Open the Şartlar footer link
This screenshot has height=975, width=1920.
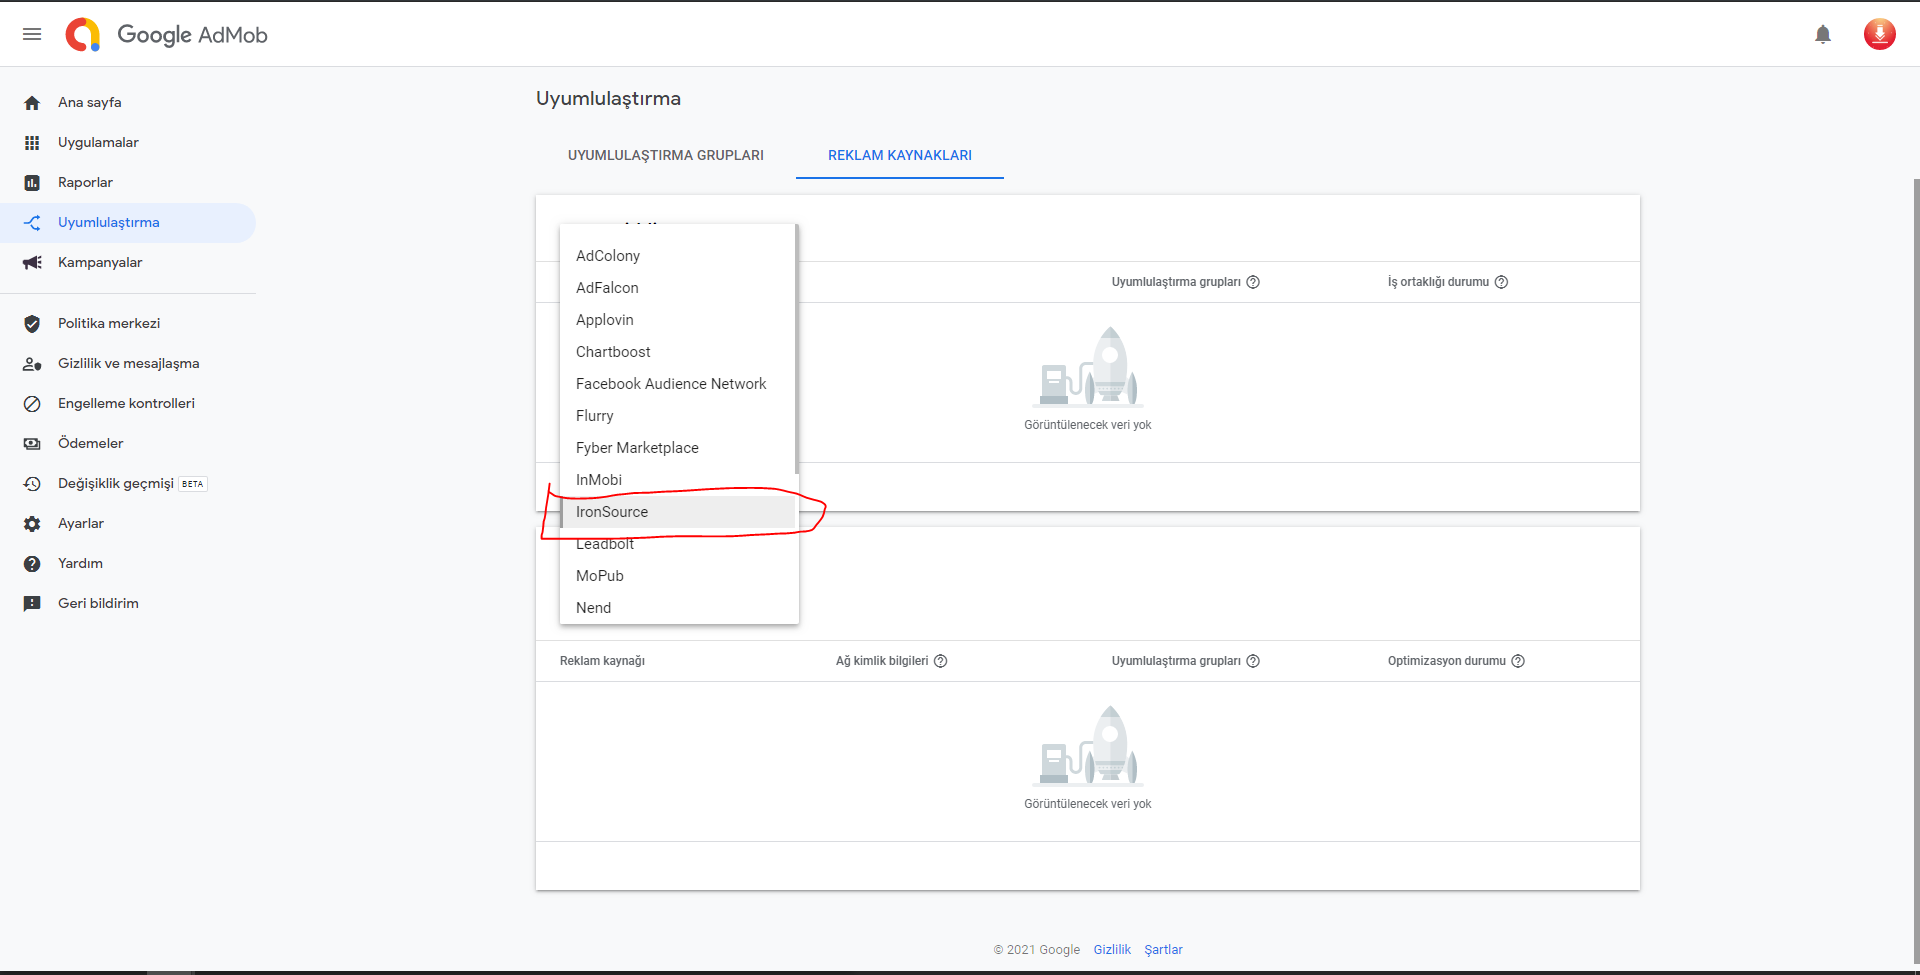tap(1163, 950)
